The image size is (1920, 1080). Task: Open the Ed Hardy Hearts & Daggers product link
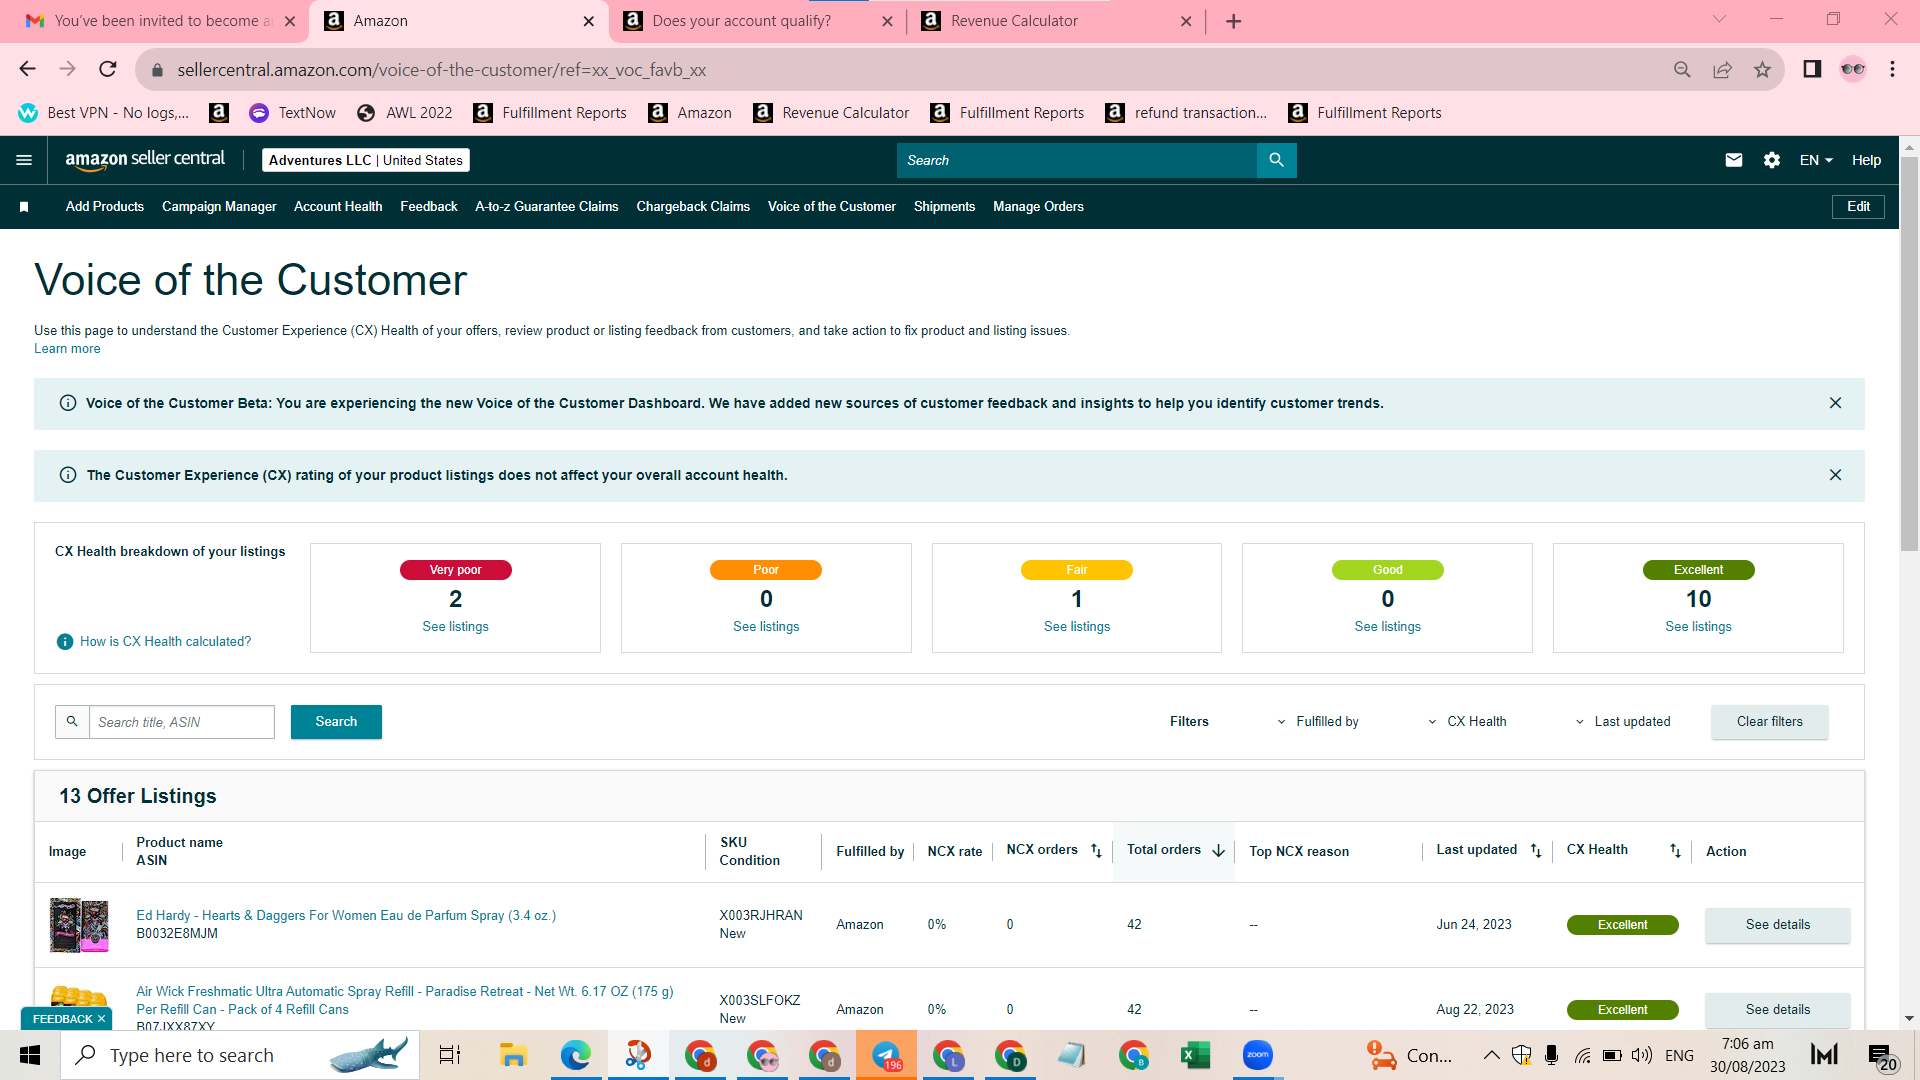click(x=346, y=916)
